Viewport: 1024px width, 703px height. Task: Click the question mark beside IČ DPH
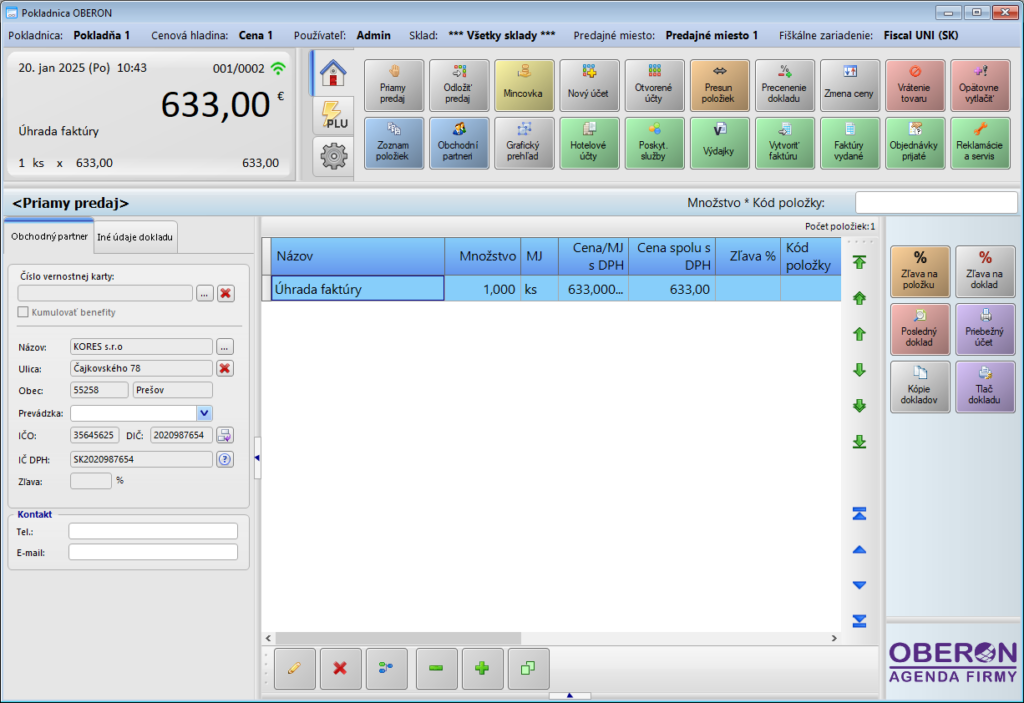coord(225,459)
